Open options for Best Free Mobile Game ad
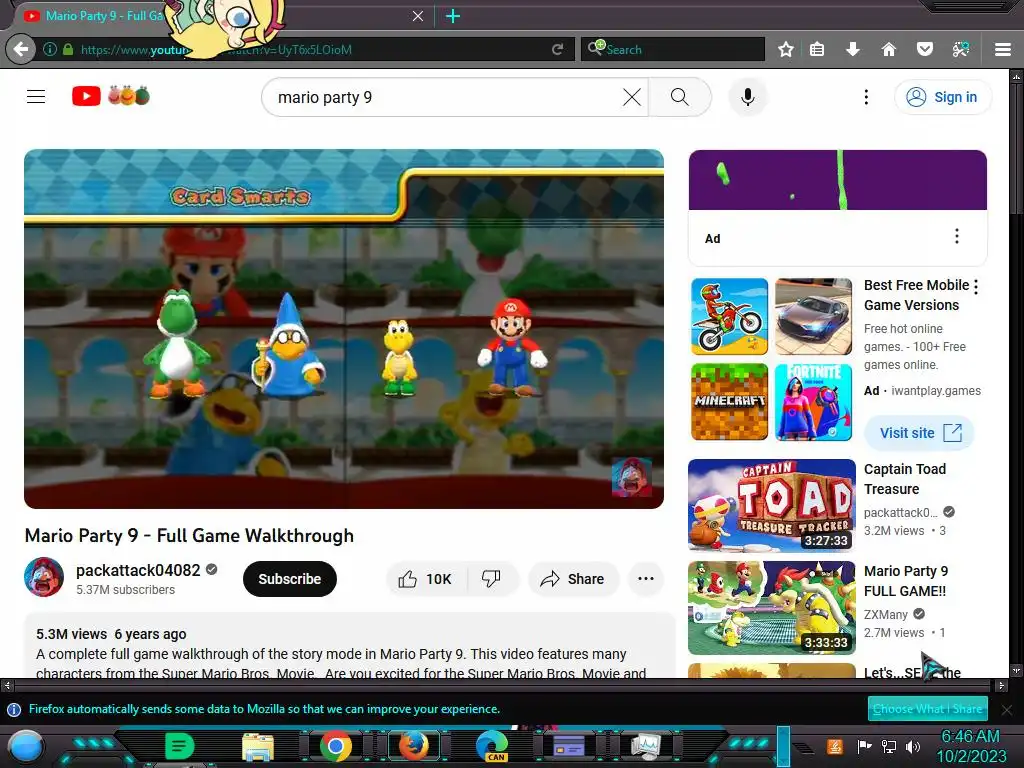 click(976, 286)
